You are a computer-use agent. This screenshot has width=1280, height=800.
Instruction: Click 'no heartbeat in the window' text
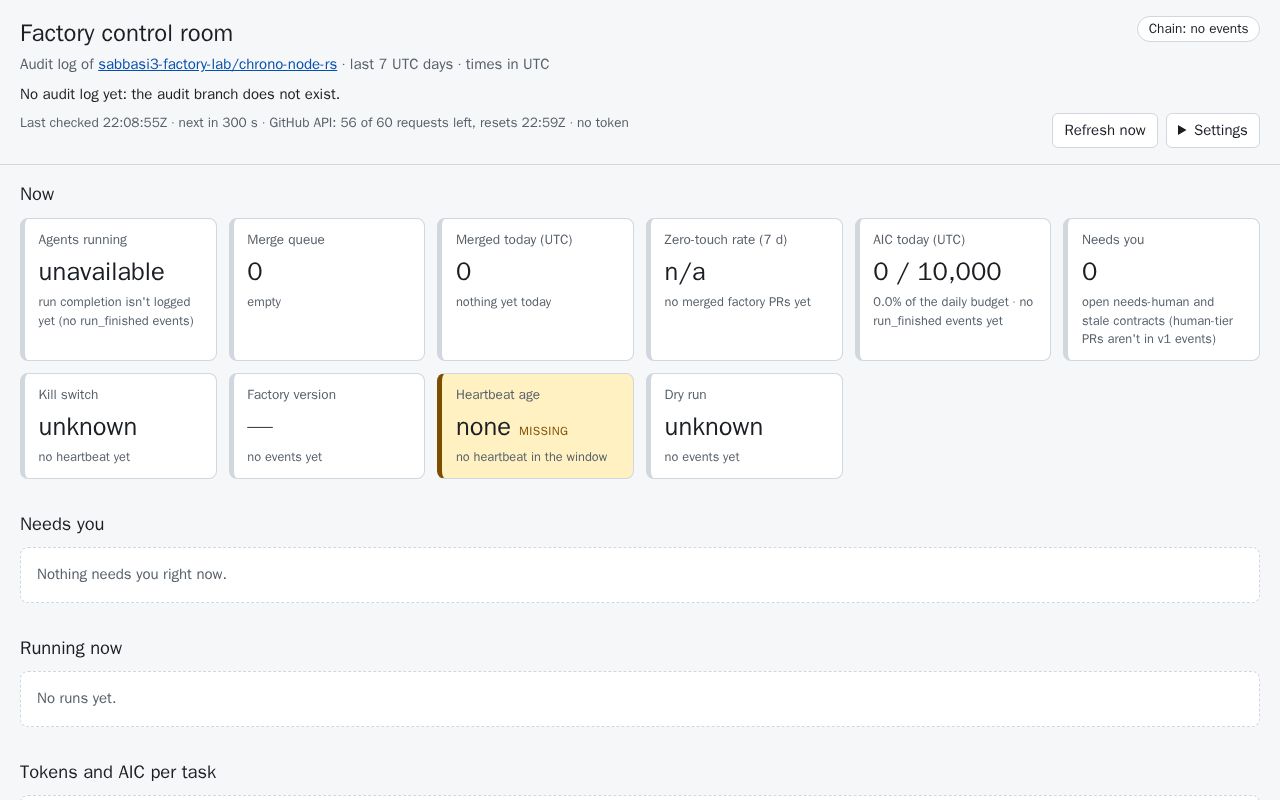531,457
